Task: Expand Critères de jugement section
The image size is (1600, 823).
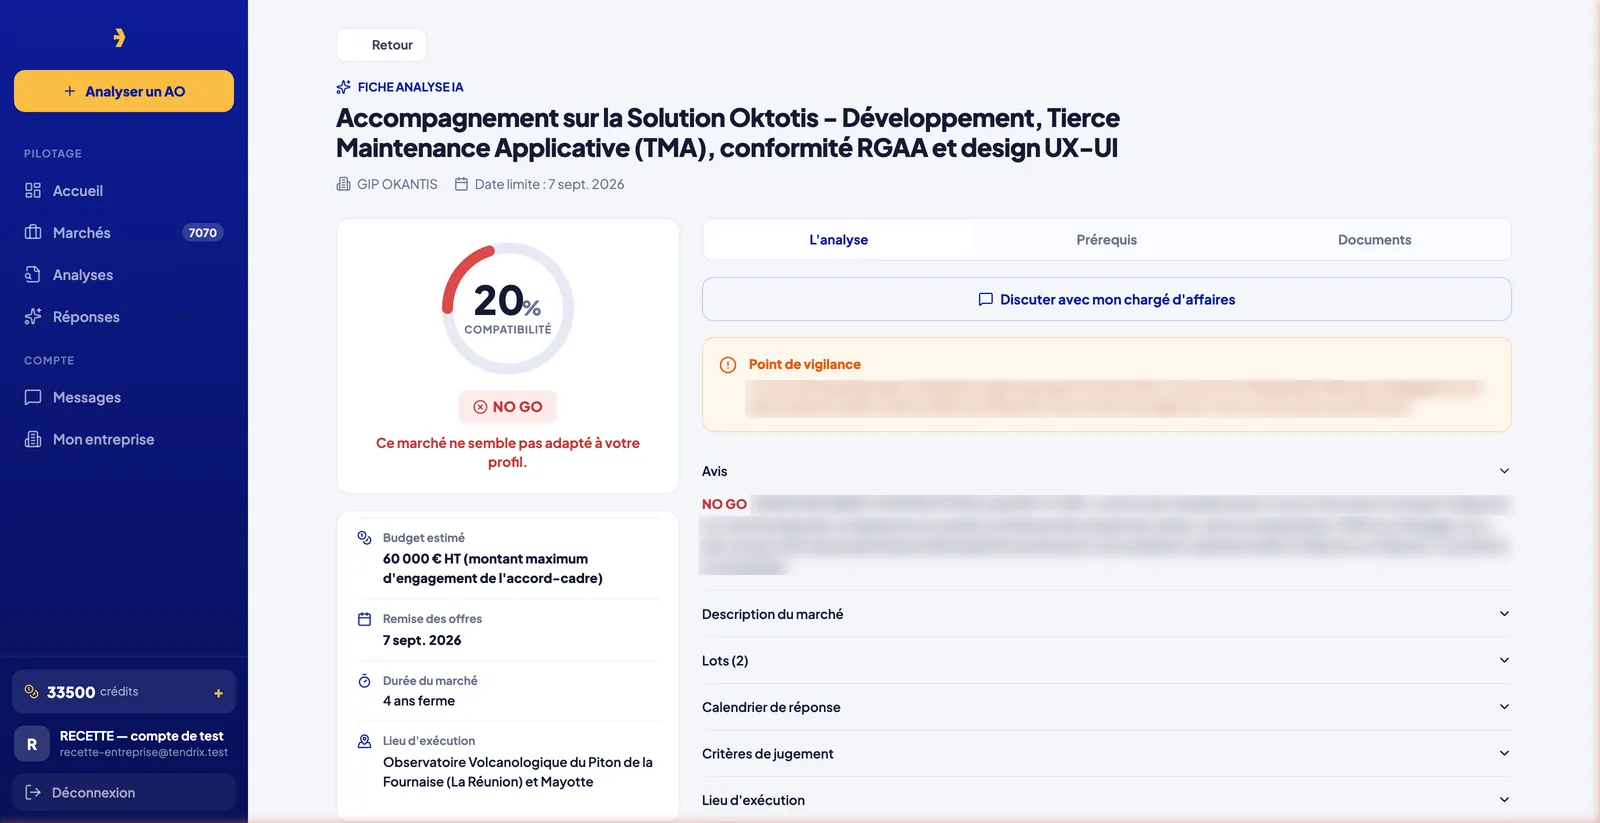Action: [x=1106, y=754]
